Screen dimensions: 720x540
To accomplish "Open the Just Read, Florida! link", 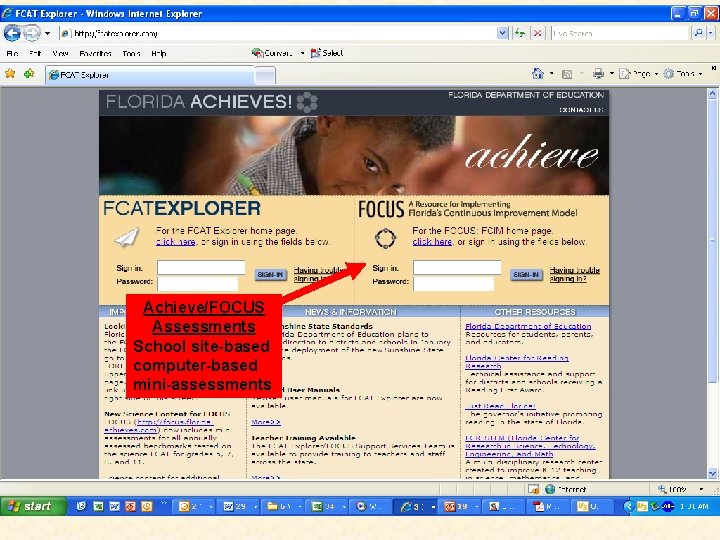I will [500, 406].
